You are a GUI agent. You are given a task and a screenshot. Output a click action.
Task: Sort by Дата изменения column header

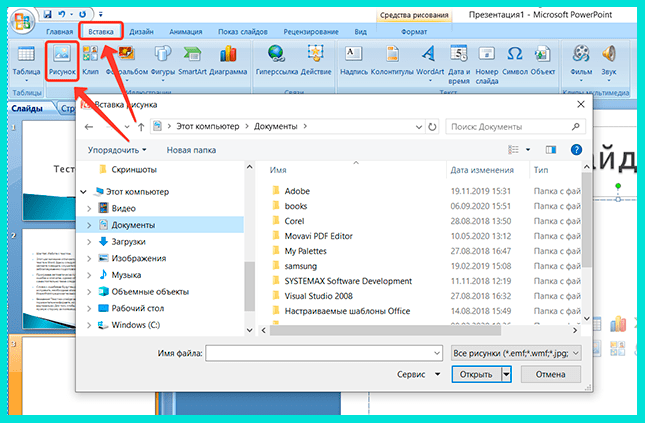482,170
